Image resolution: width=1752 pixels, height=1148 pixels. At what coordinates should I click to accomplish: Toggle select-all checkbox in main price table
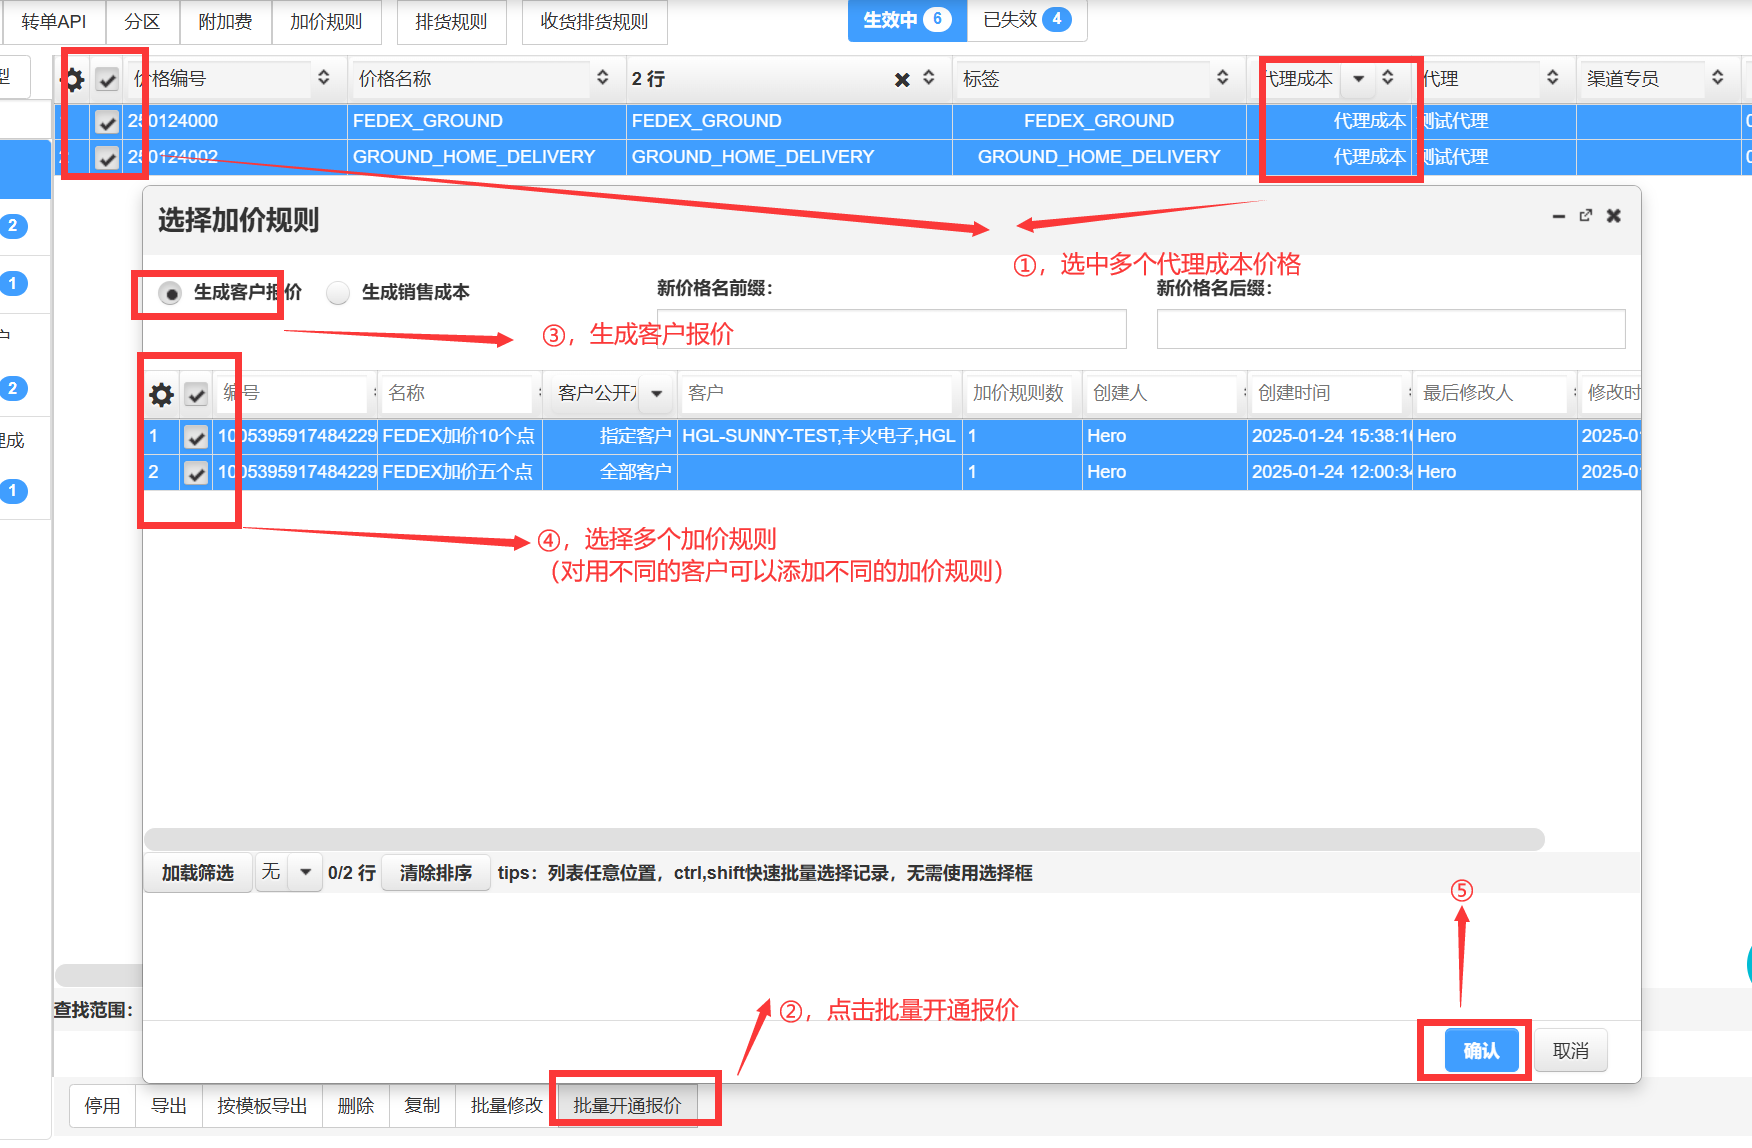coord(107,79)
